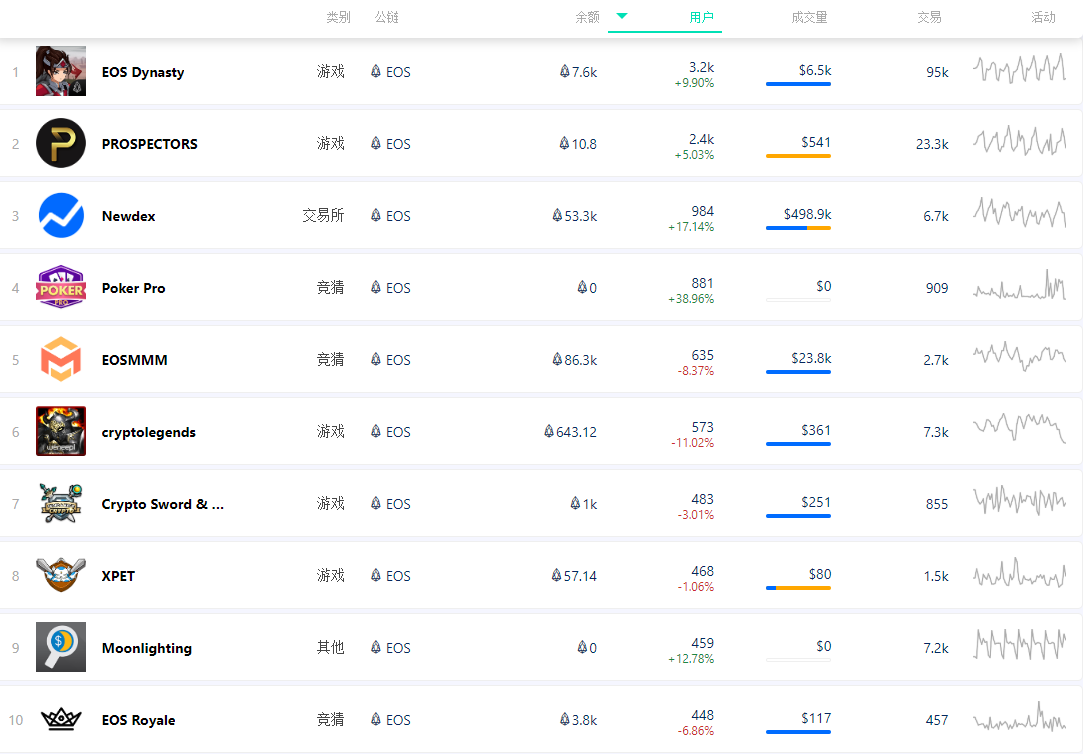
Task: Toggle sort arrow next to 用户 column
Action: pos(622,16)
